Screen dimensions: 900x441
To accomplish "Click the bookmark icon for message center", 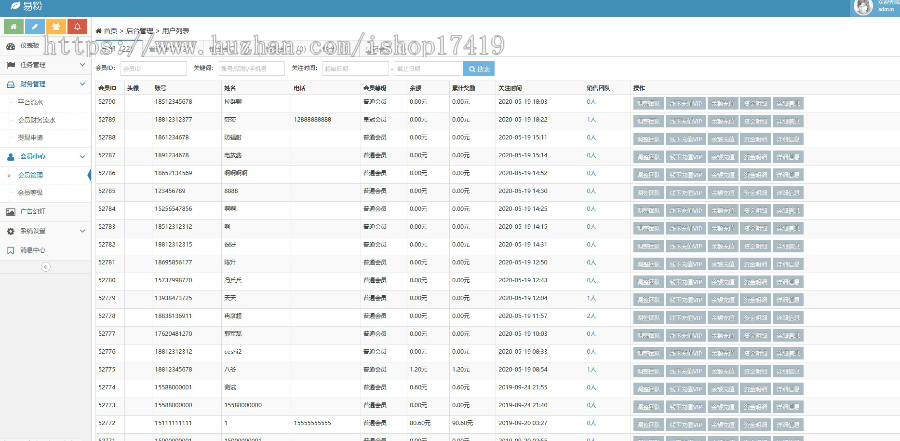I will point(10,250).
